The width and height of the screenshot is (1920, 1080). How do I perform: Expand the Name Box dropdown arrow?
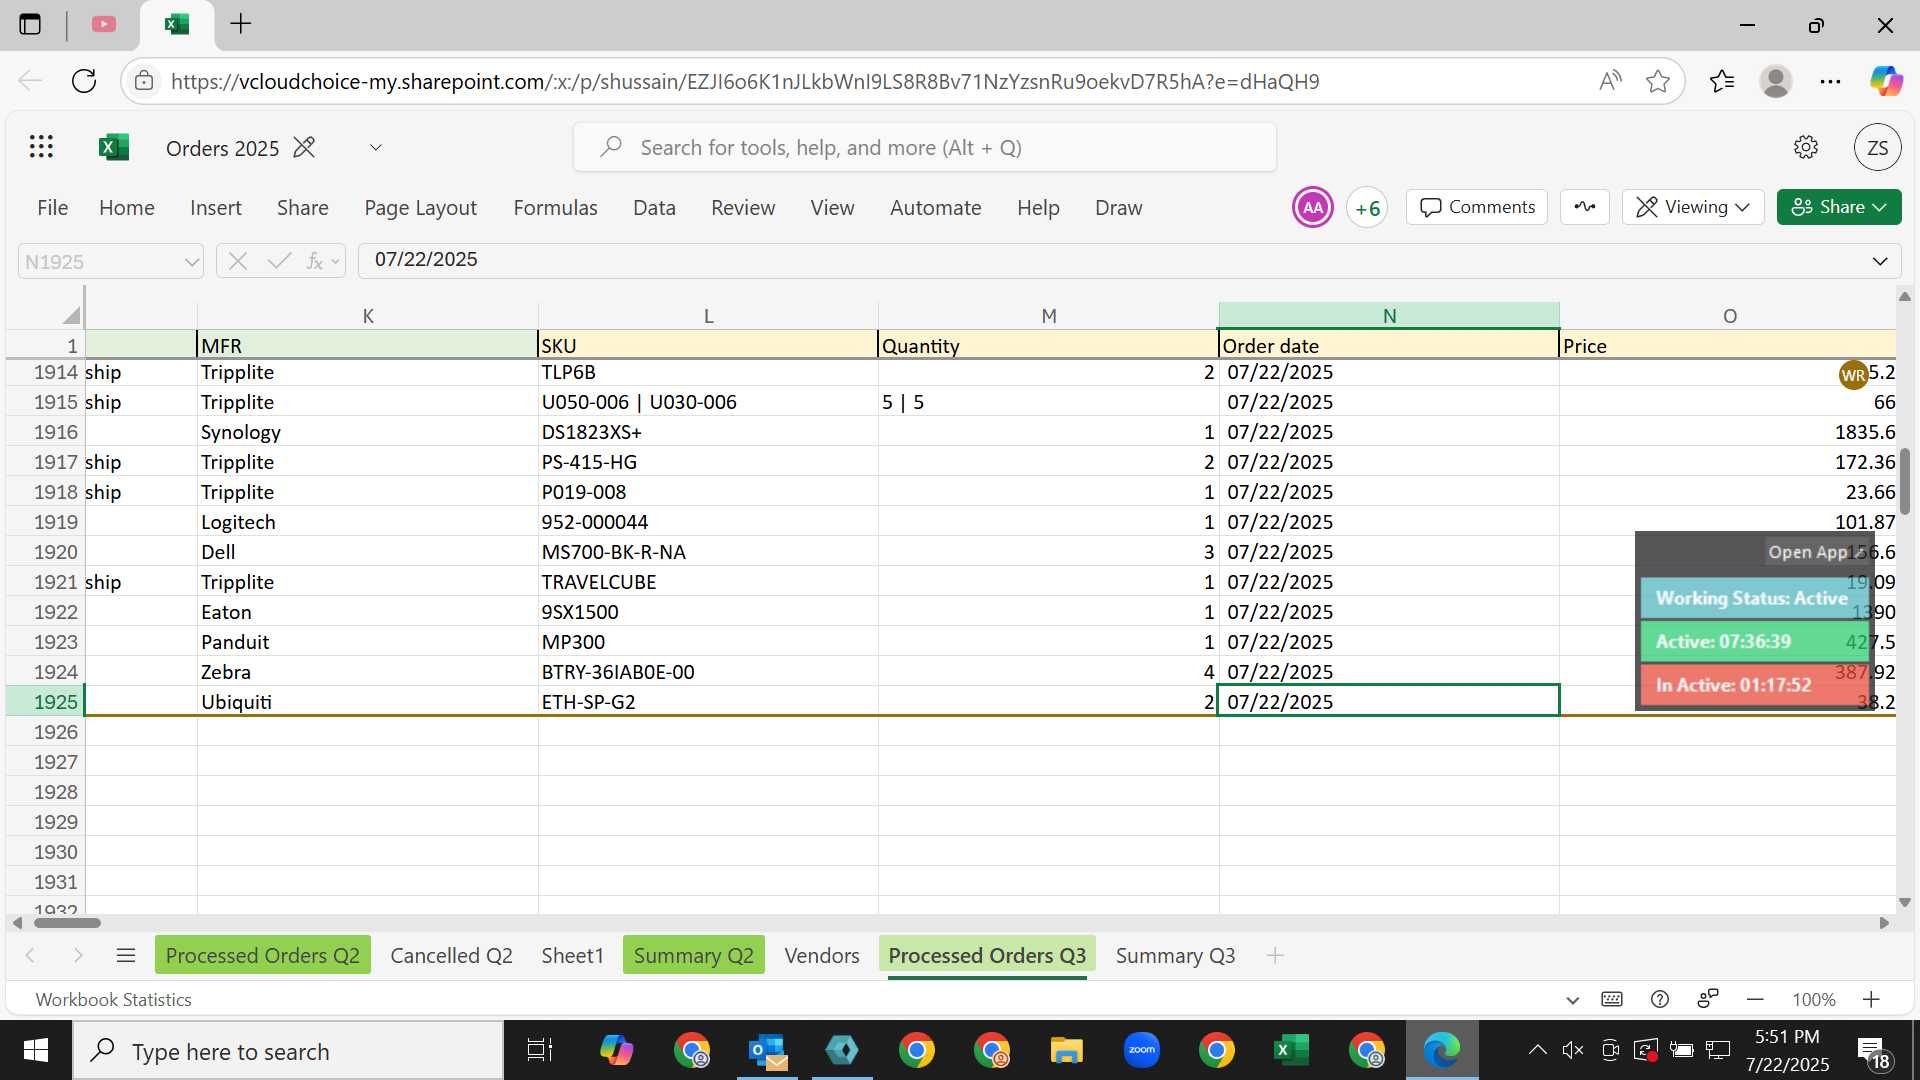191,261
